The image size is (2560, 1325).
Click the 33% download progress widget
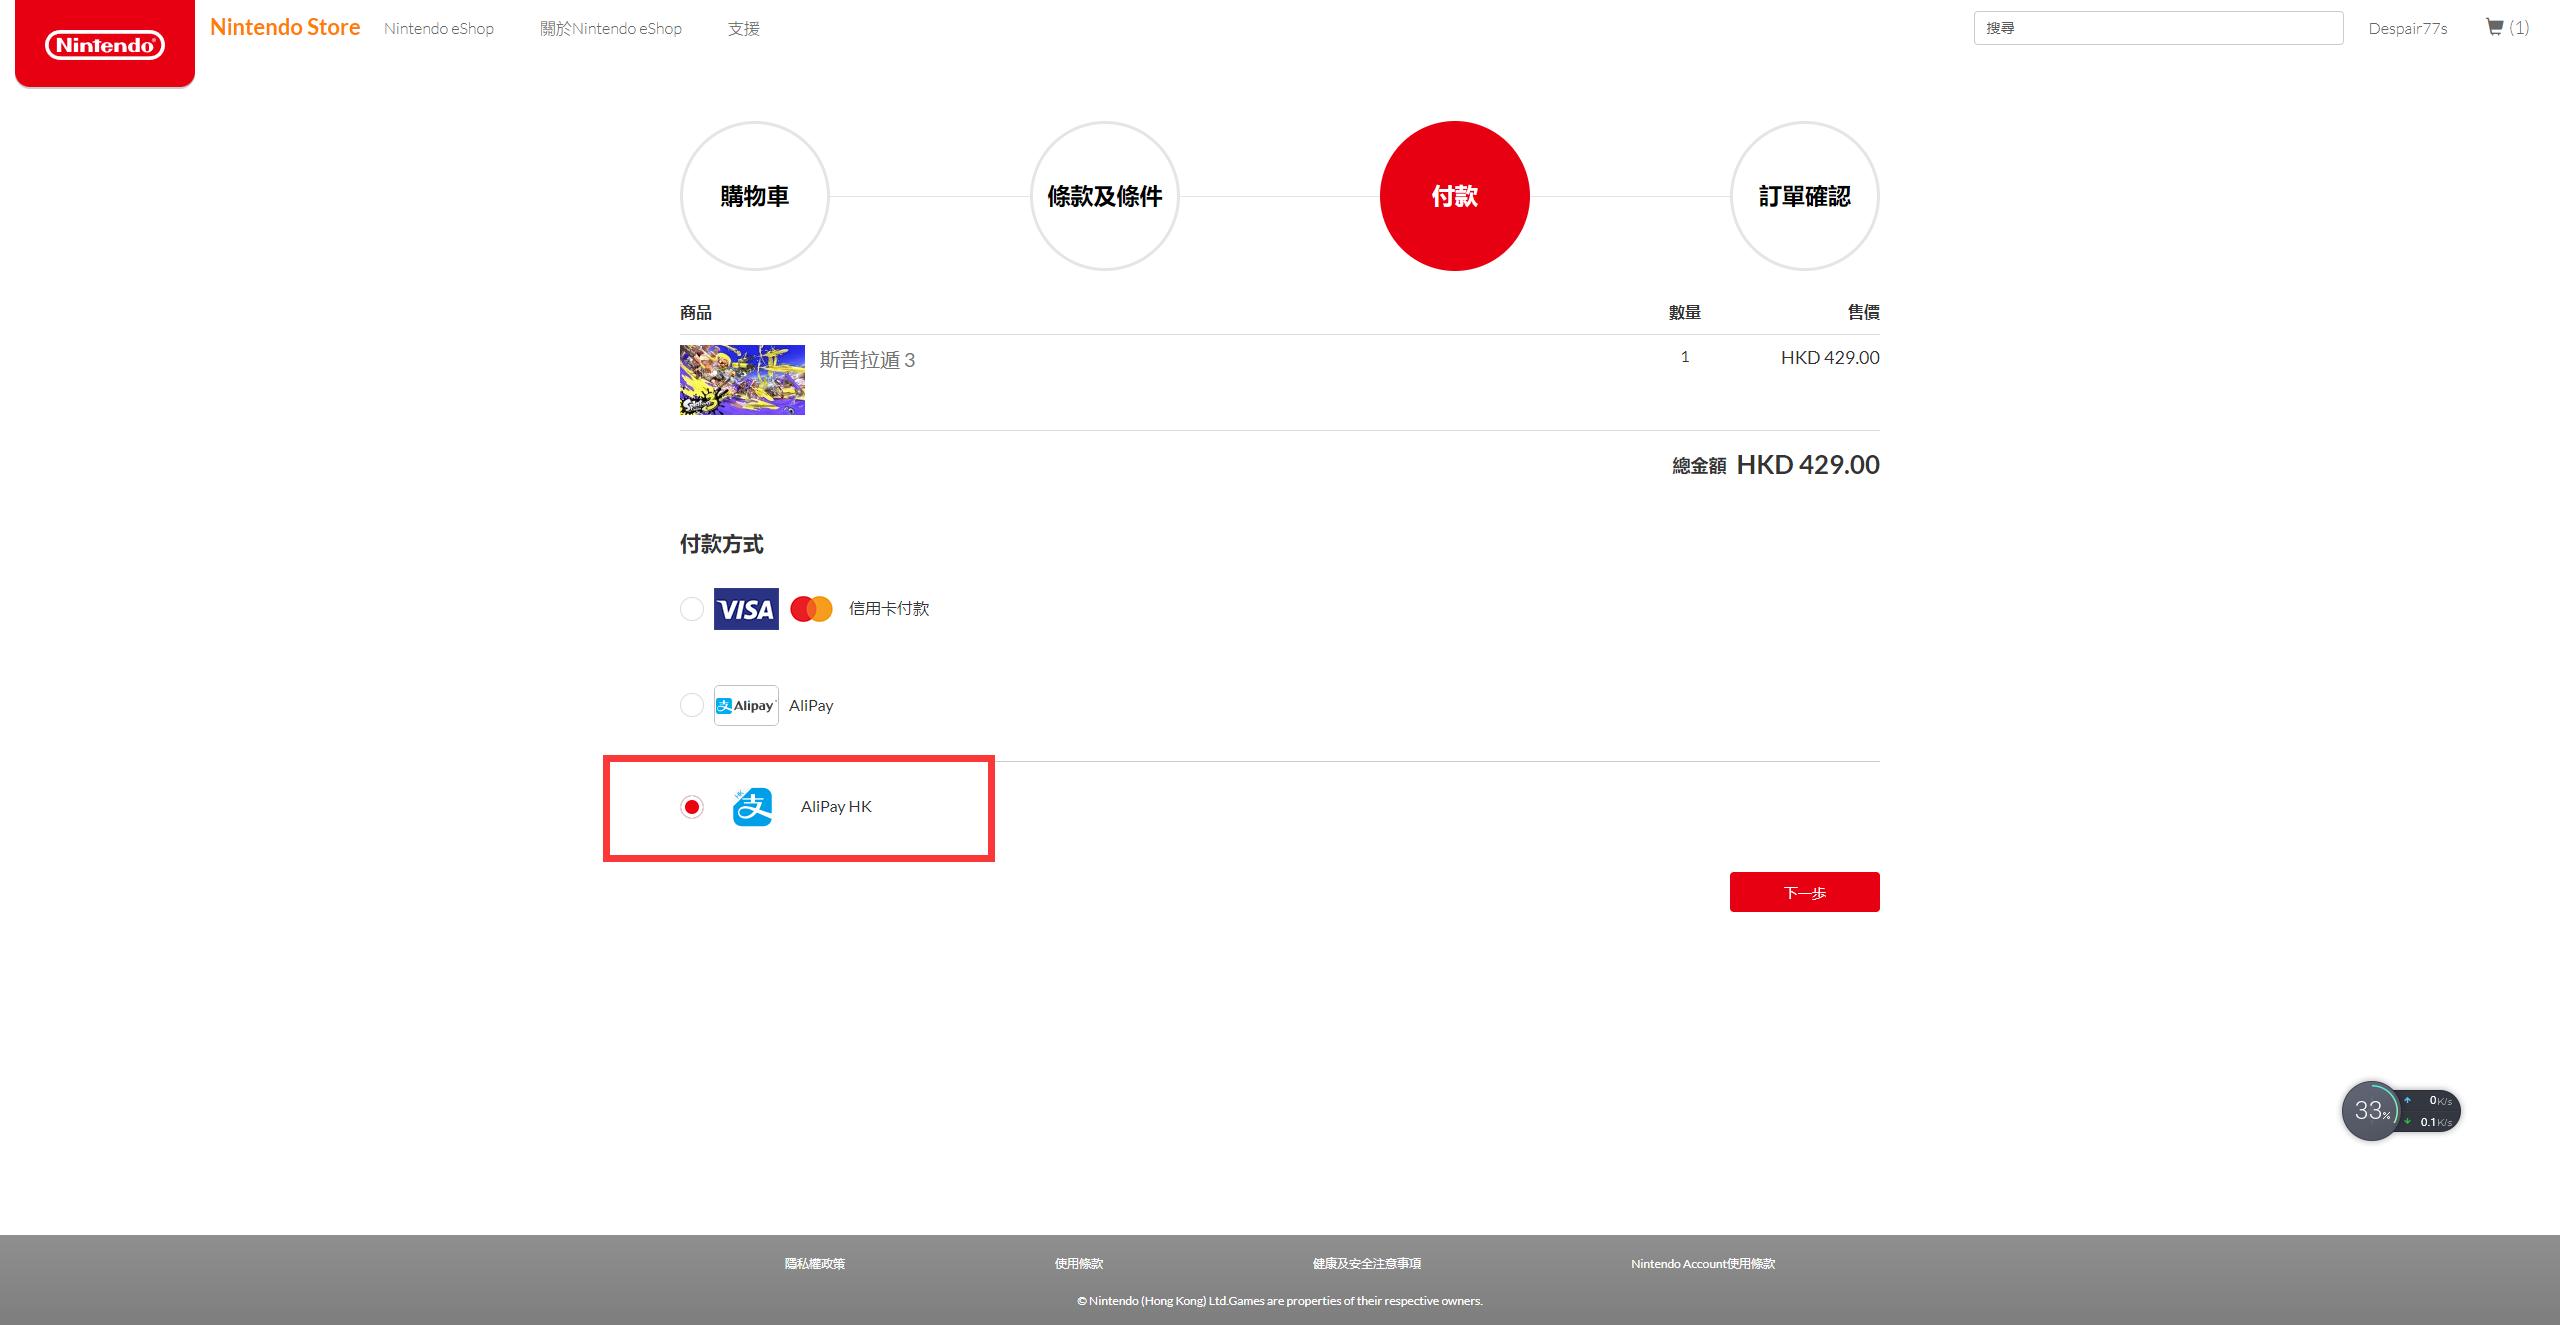pos(2372,1110)
